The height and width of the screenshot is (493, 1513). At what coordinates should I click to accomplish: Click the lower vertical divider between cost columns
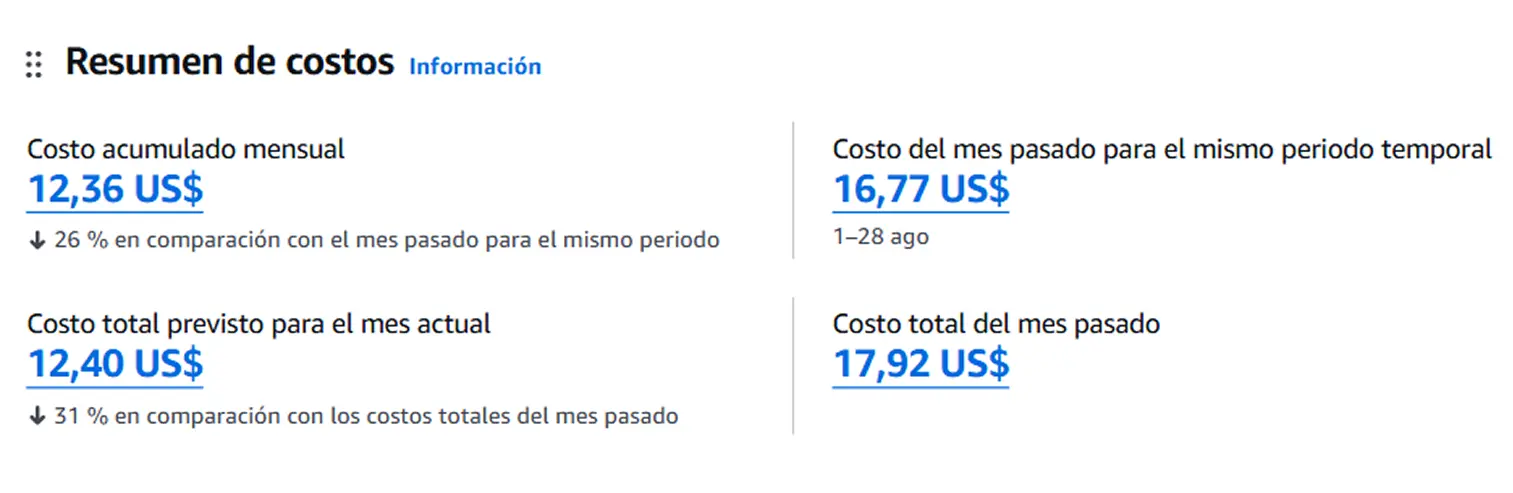pyautogui.click(x=793, y=365)
